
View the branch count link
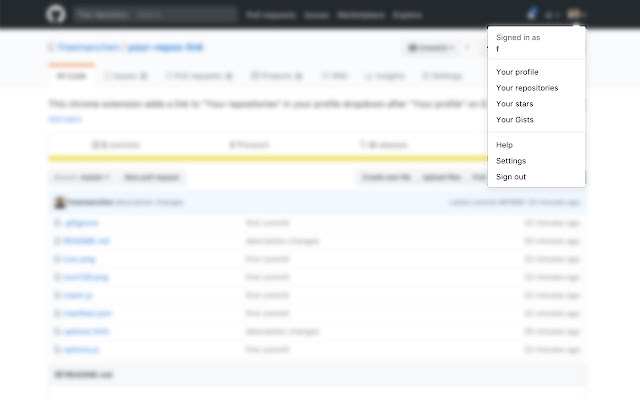pos(249,145)
